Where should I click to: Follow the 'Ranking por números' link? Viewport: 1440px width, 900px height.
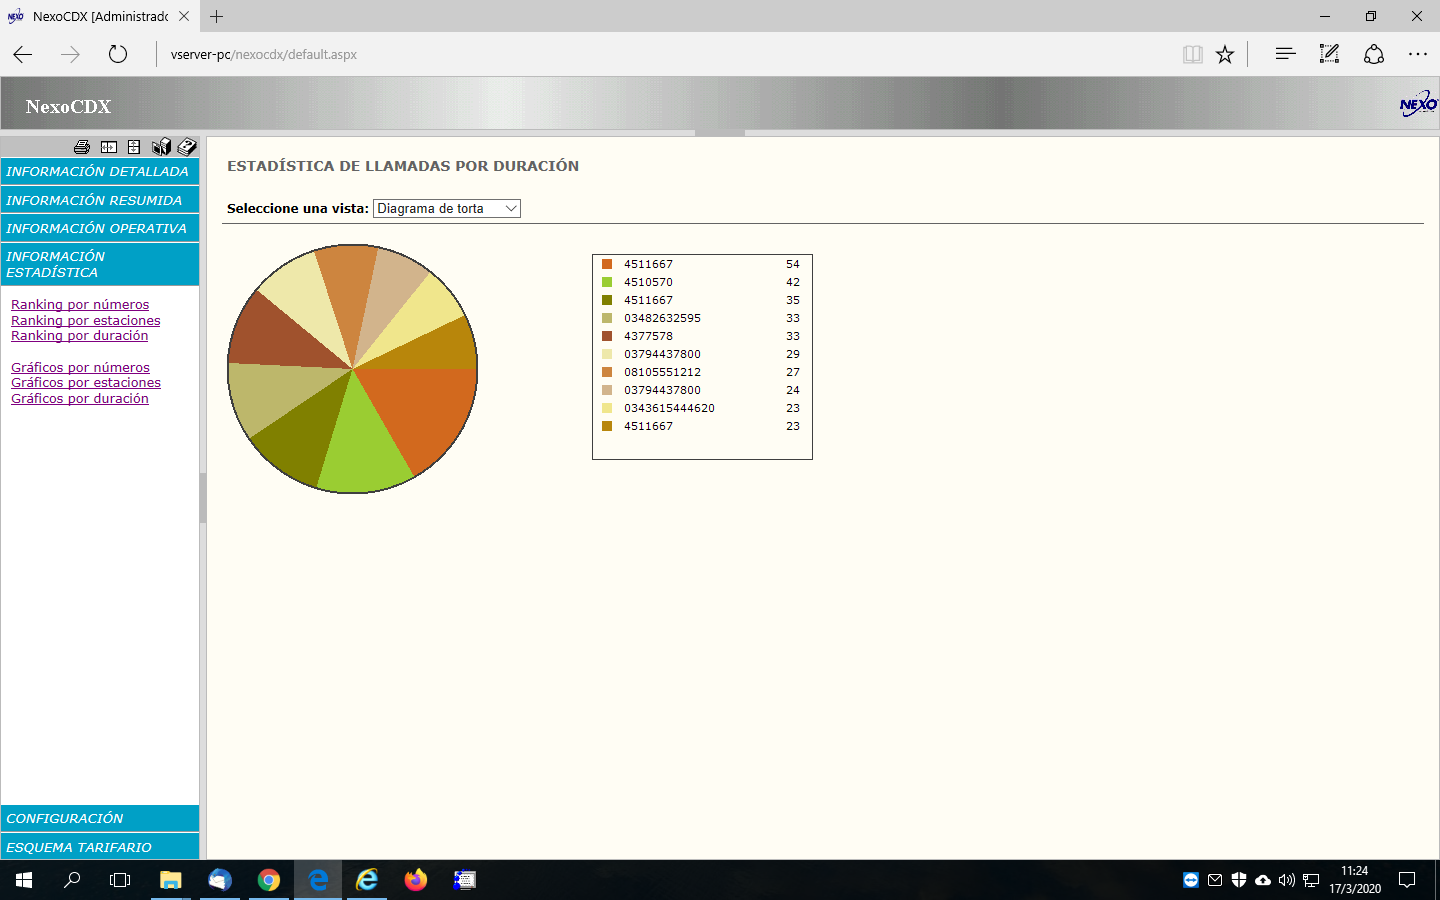point(80,305)
